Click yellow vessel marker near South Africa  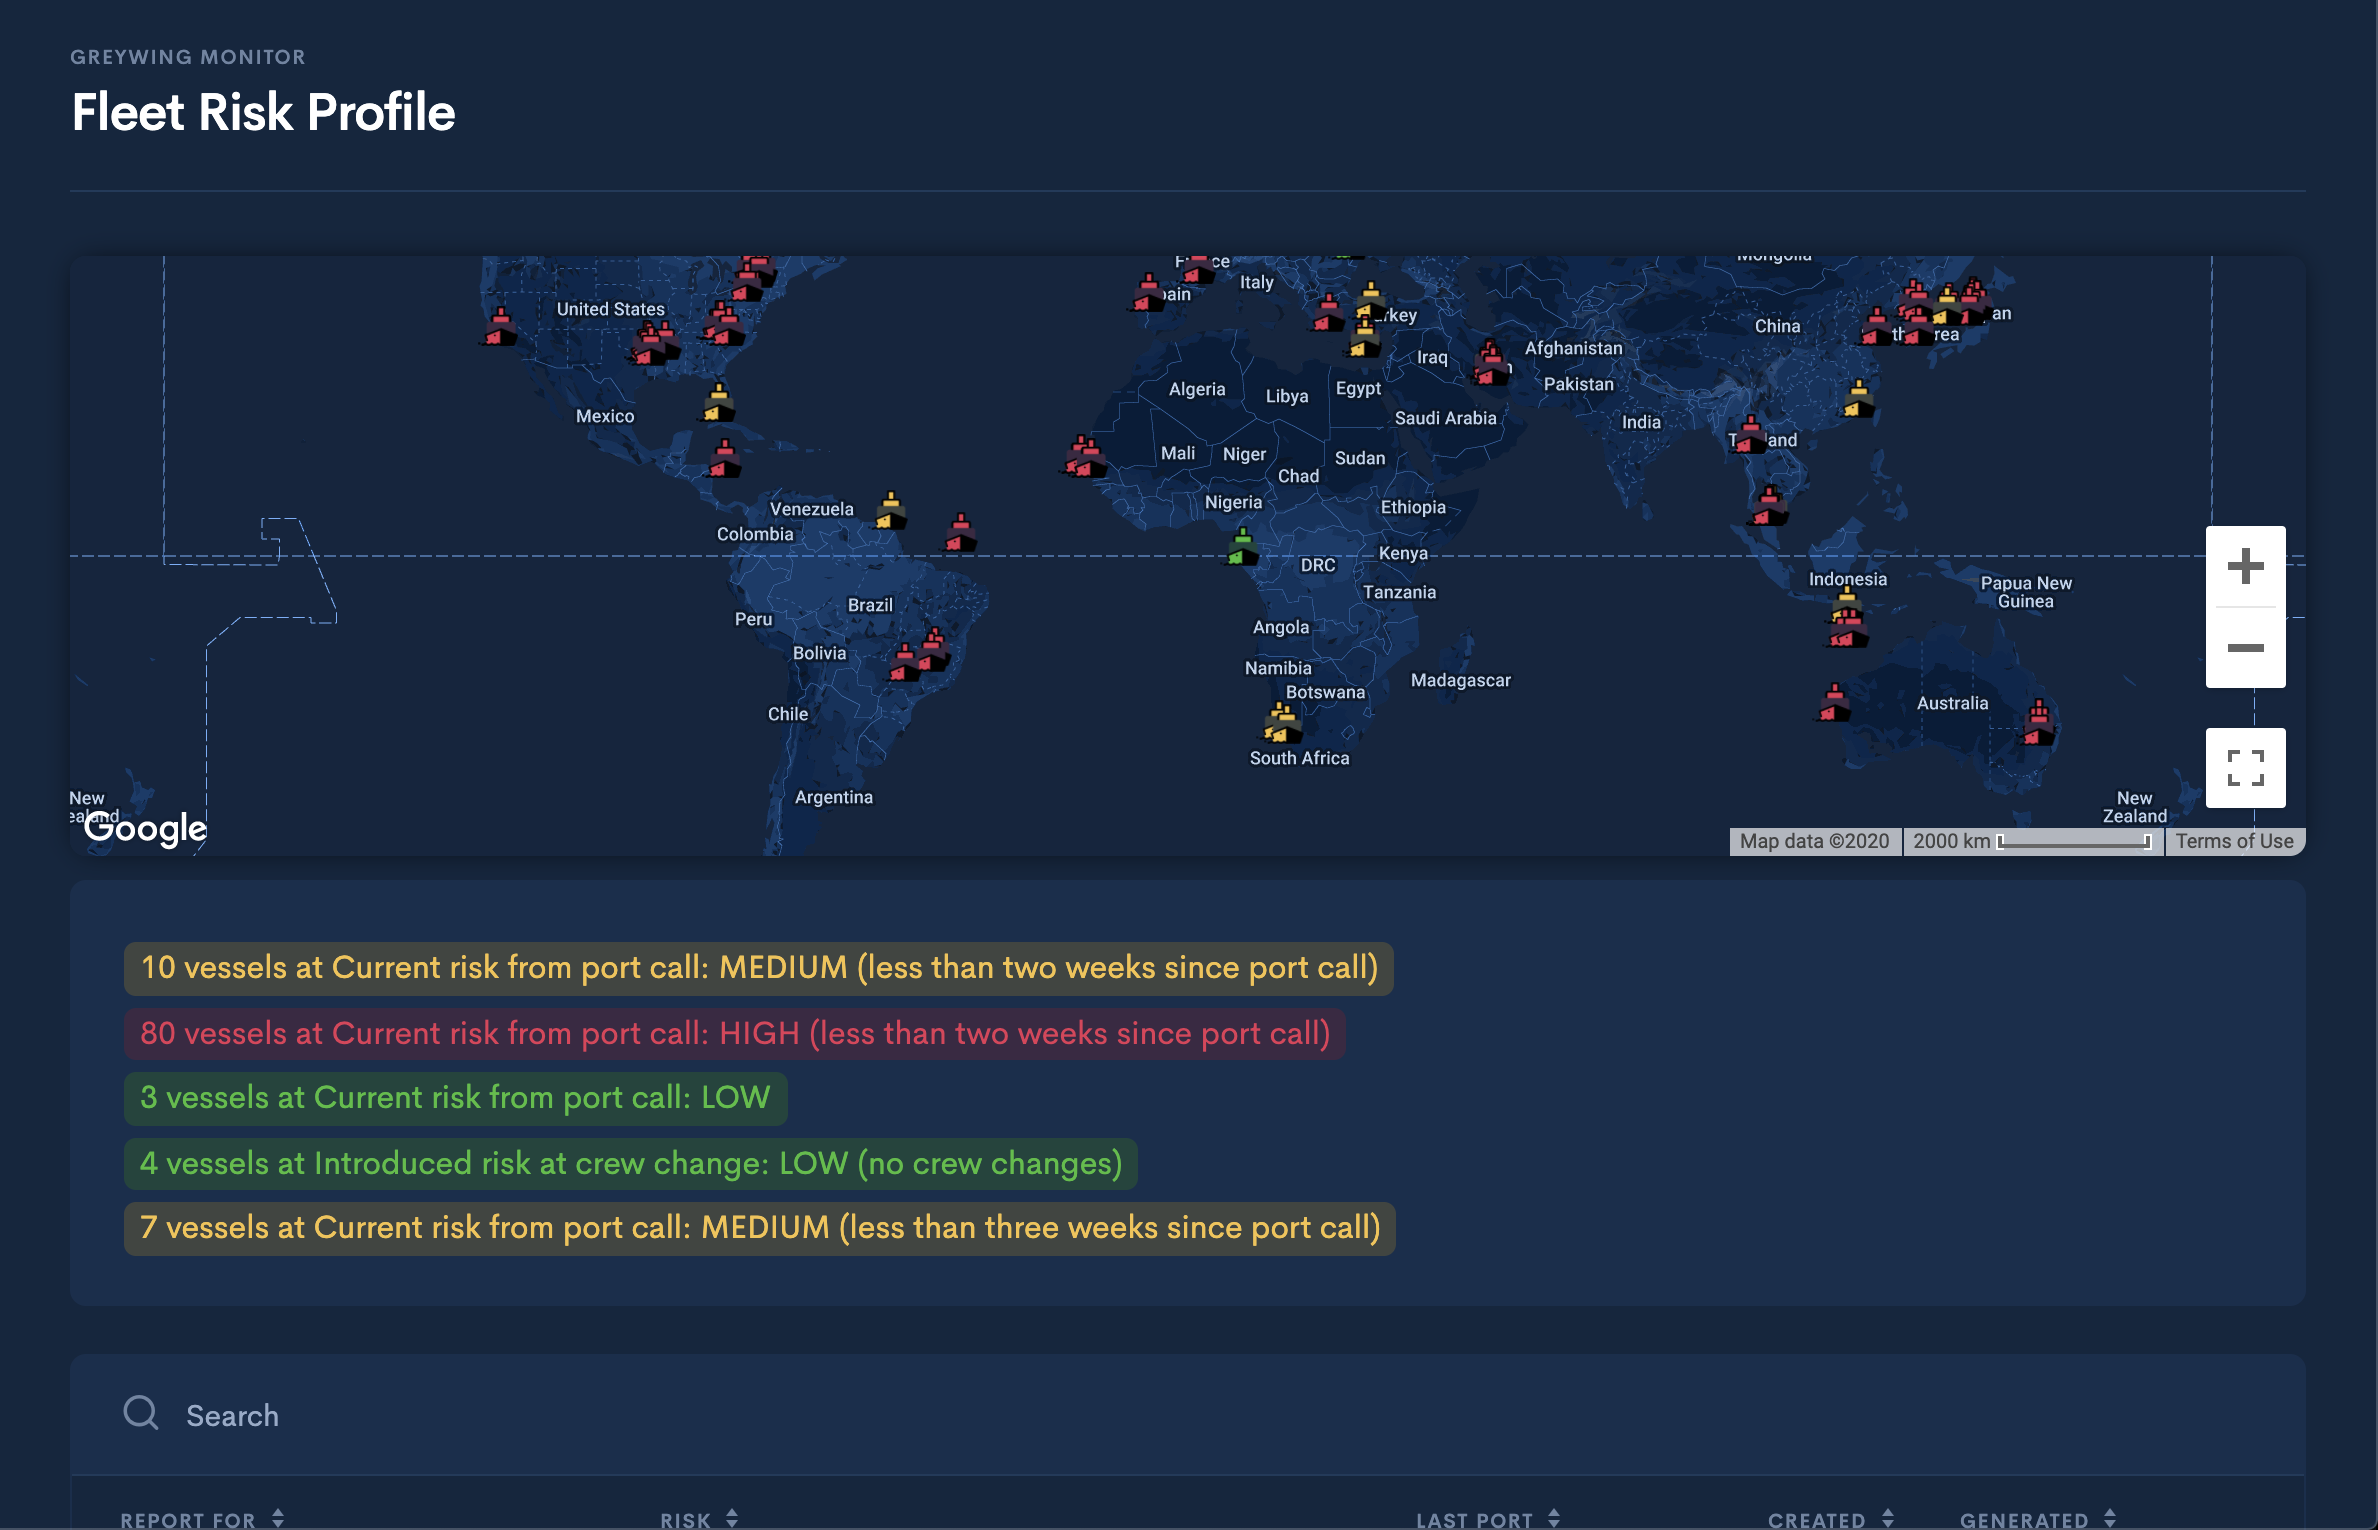click(1282, 722)
